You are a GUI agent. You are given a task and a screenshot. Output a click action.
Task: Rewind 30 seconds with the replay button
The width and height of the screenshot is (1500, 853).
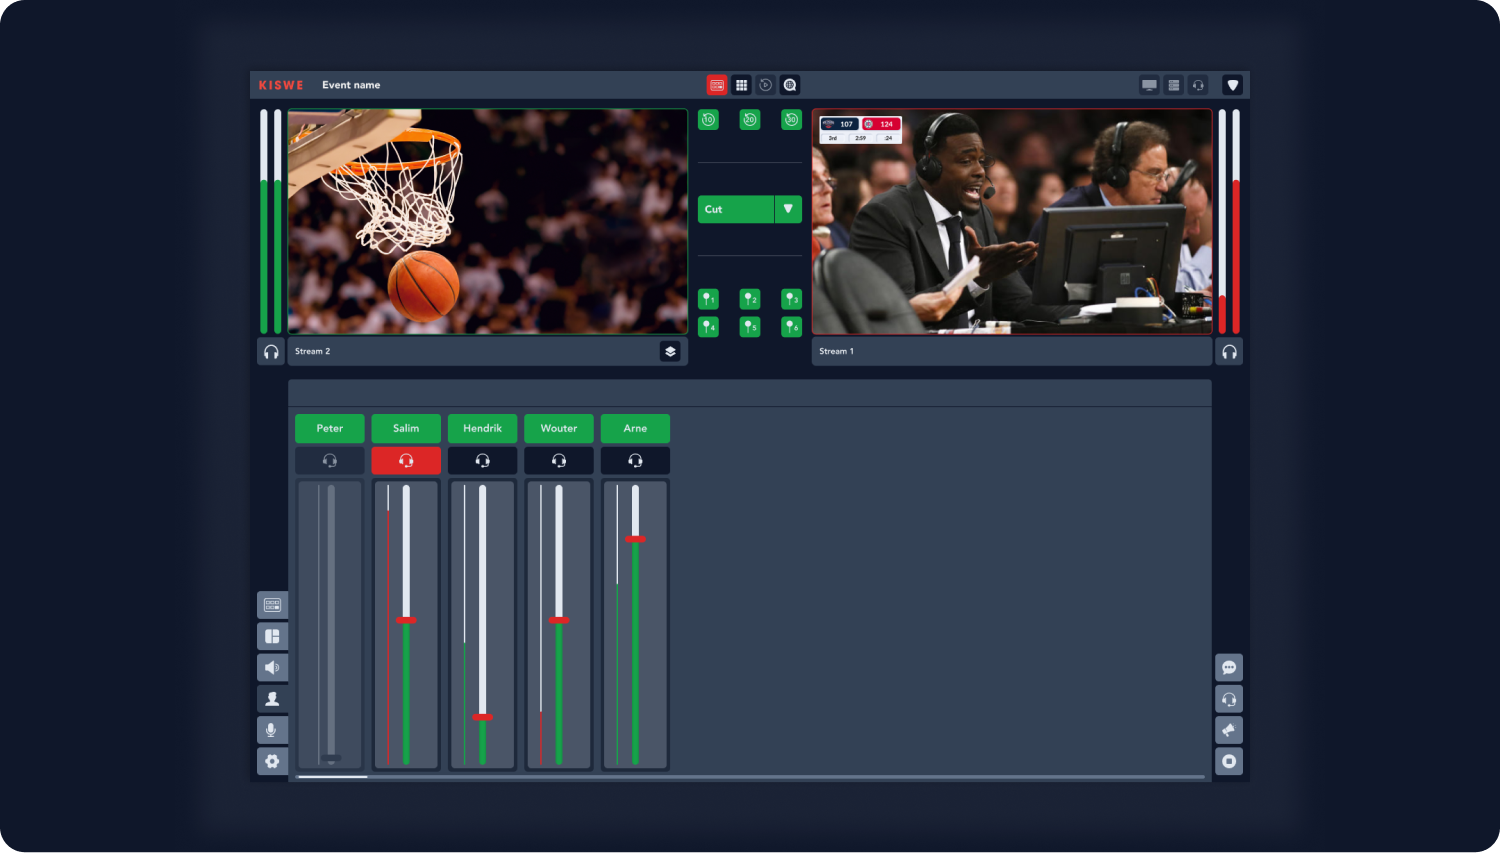pos(791,120)
